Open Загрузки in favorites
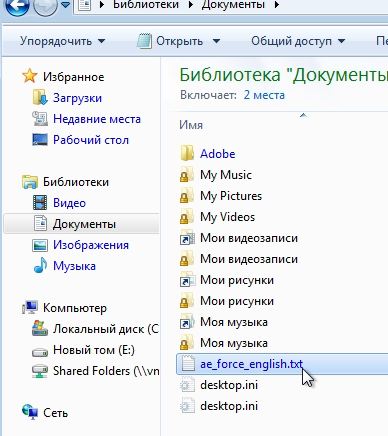Viewport: 388px width, 436px height. [x=77, y=98]
